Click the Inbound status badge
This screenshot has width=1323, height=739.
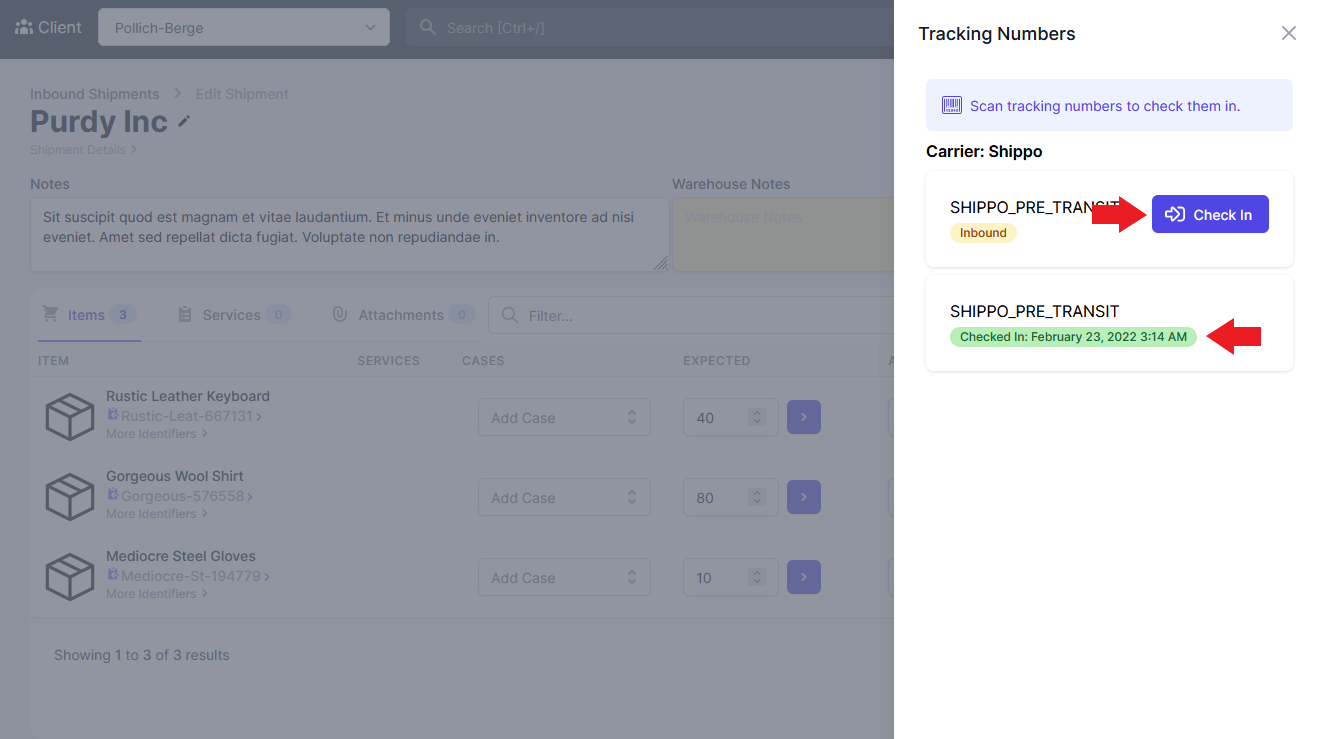pyautogui.click(x=983, y=233)
